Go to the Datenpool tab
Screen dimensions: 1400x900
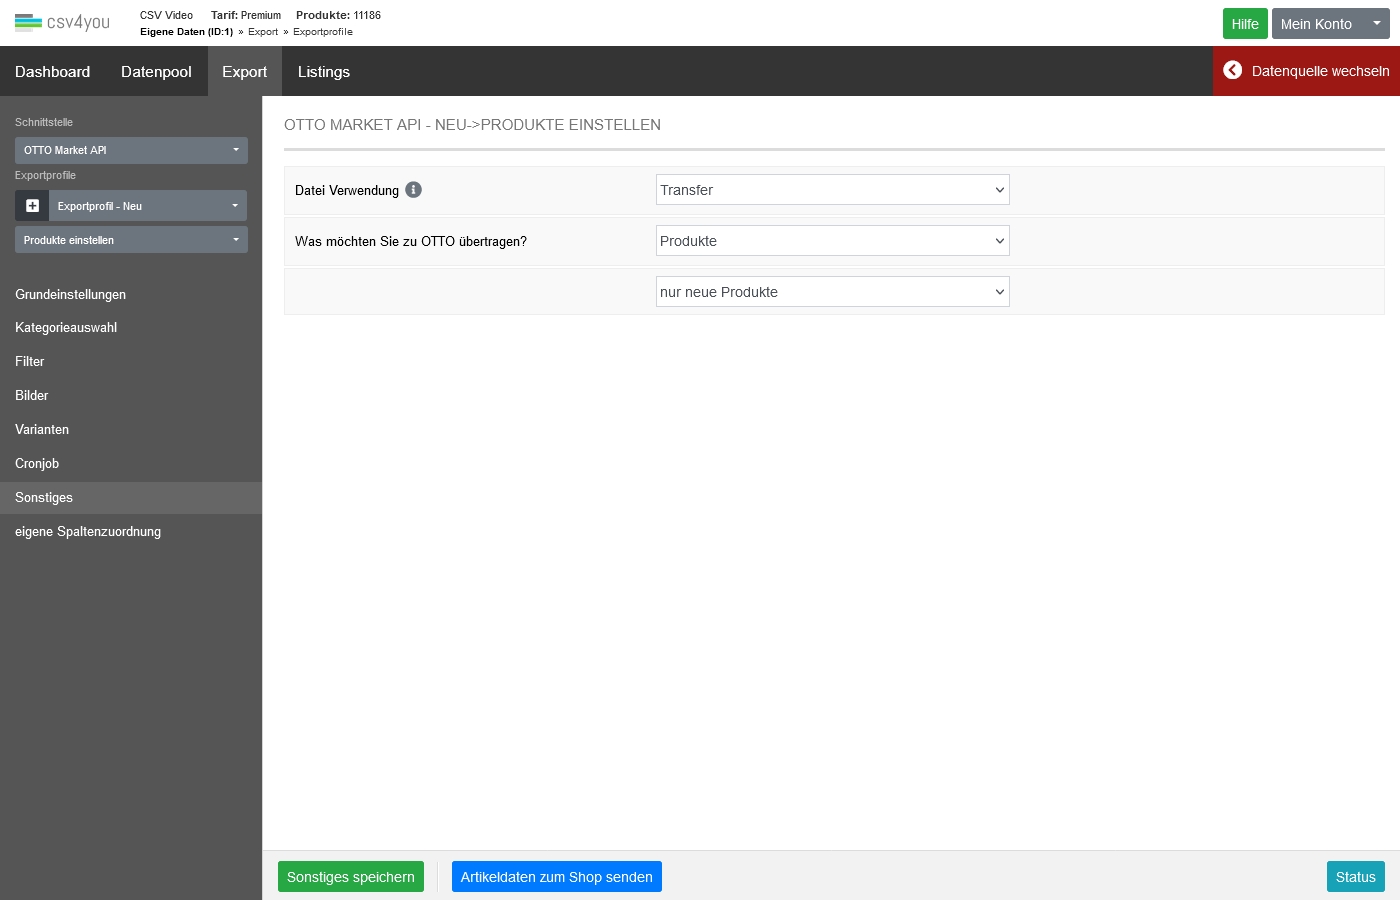[156, 72]
